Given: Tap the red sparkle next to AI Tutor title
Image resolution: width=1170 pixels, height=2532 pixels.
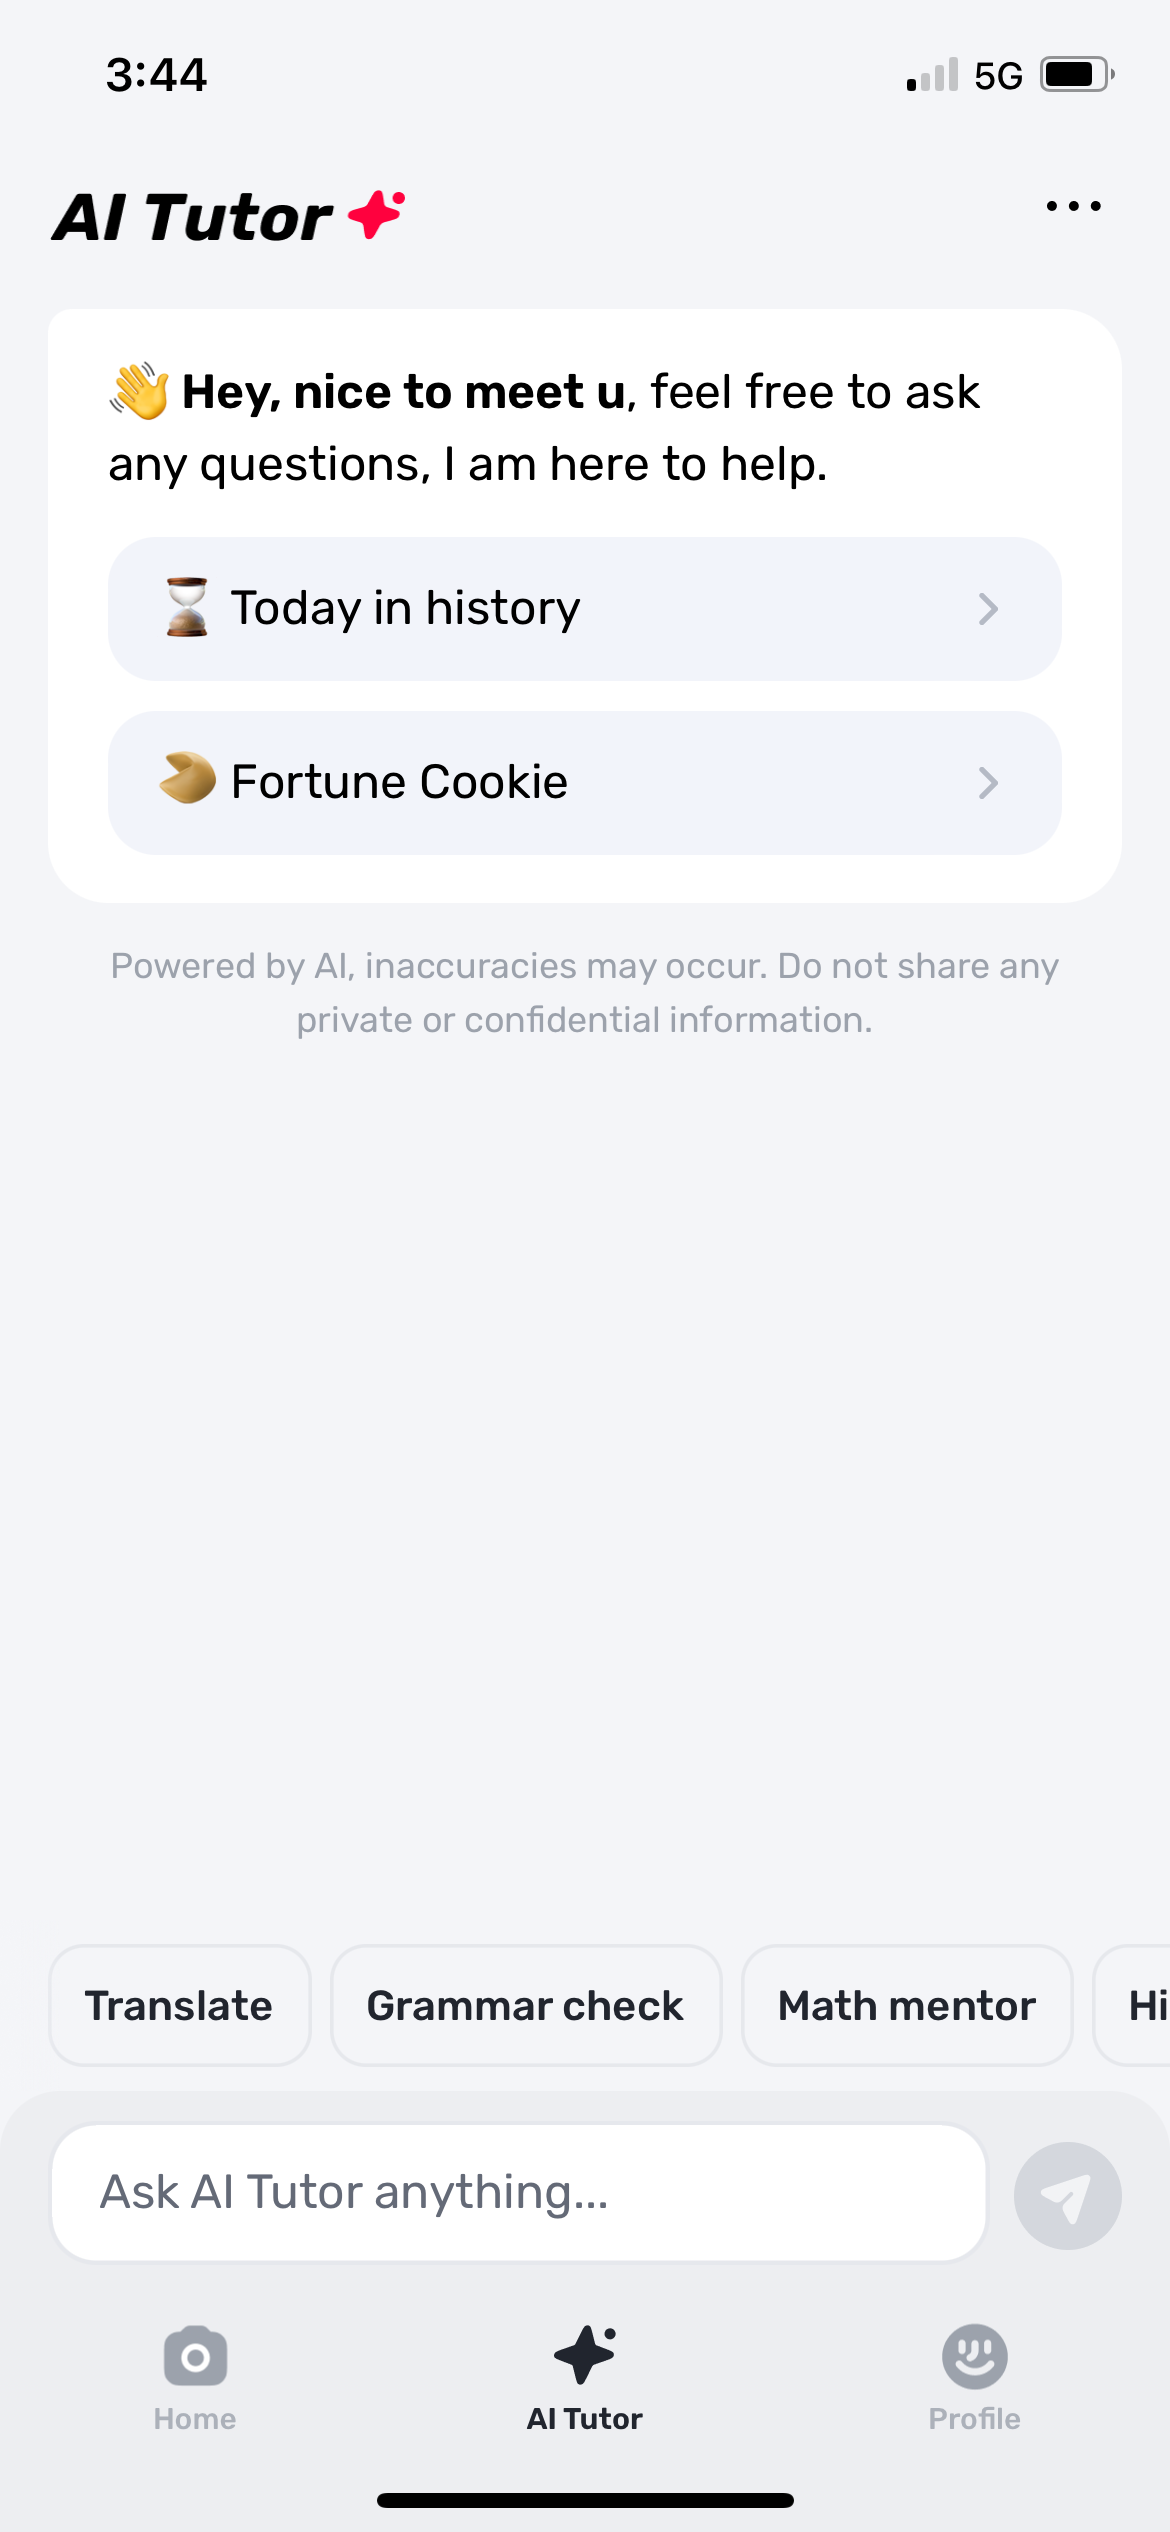Looking at the screenshot, I should tap(377, 214).
